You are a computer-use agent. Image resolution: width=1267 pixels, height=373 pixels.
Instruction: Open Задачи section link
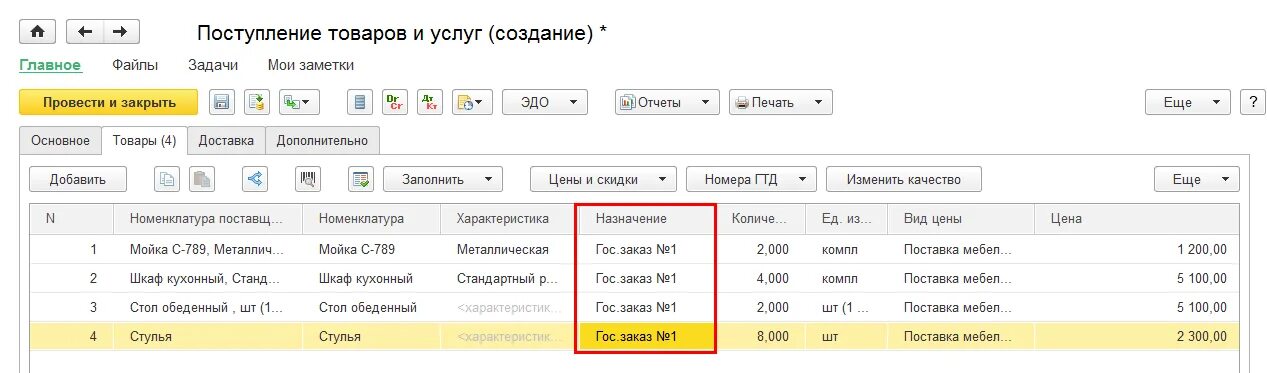tap(213, 65)
